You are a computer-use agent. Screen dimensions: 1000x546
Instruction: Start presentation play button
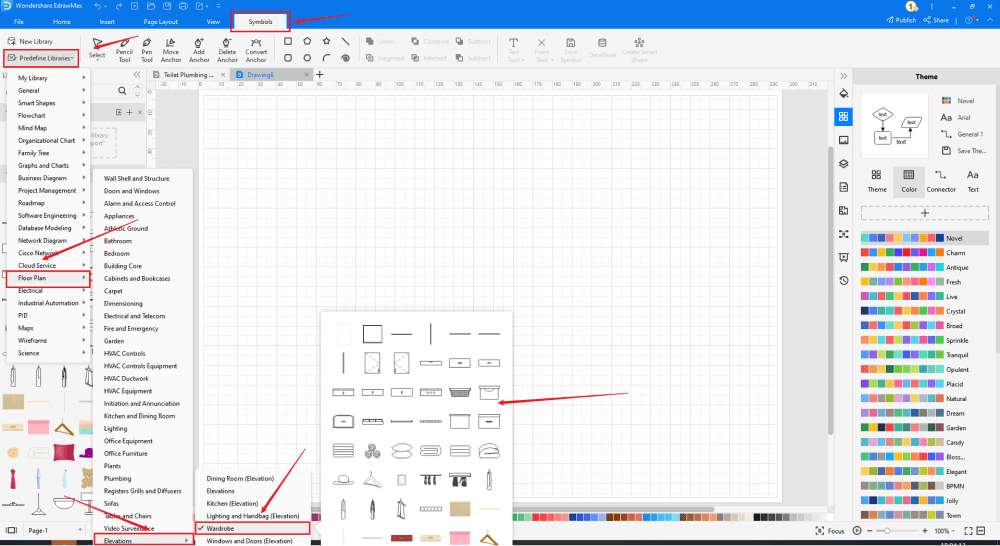click(x=857, y=531)
